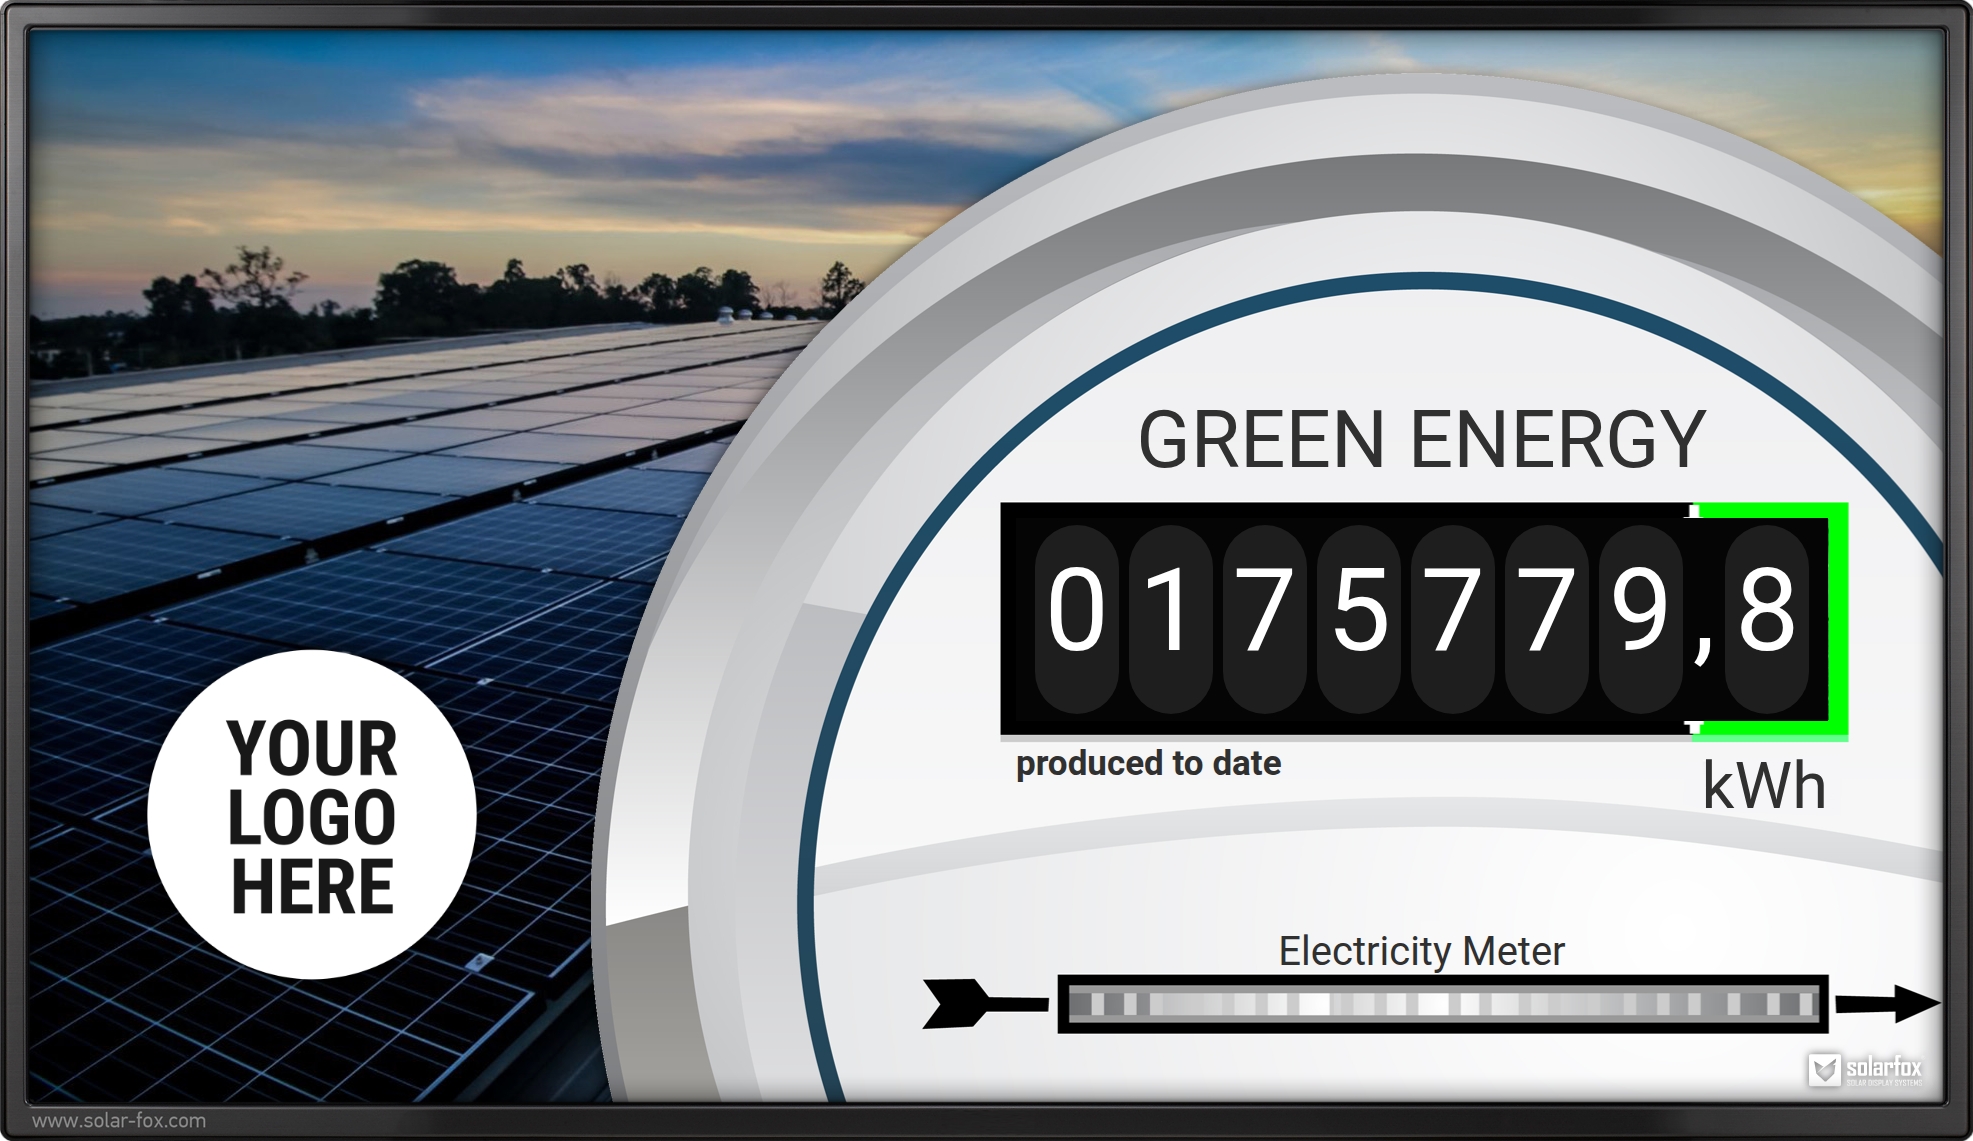The width and height of the screenshot is (1973, 1141).
Task: Click the kWh unit label
Action: (x=1764, y=786)
